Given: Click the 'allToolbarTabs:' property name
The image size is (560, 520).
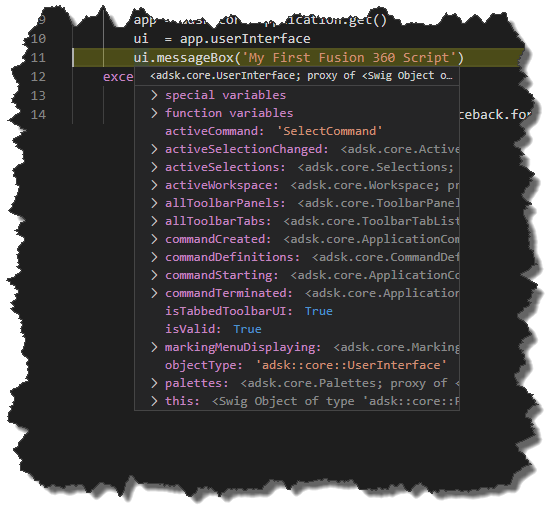Looking at the screenshot, I should tap(218, 221).
